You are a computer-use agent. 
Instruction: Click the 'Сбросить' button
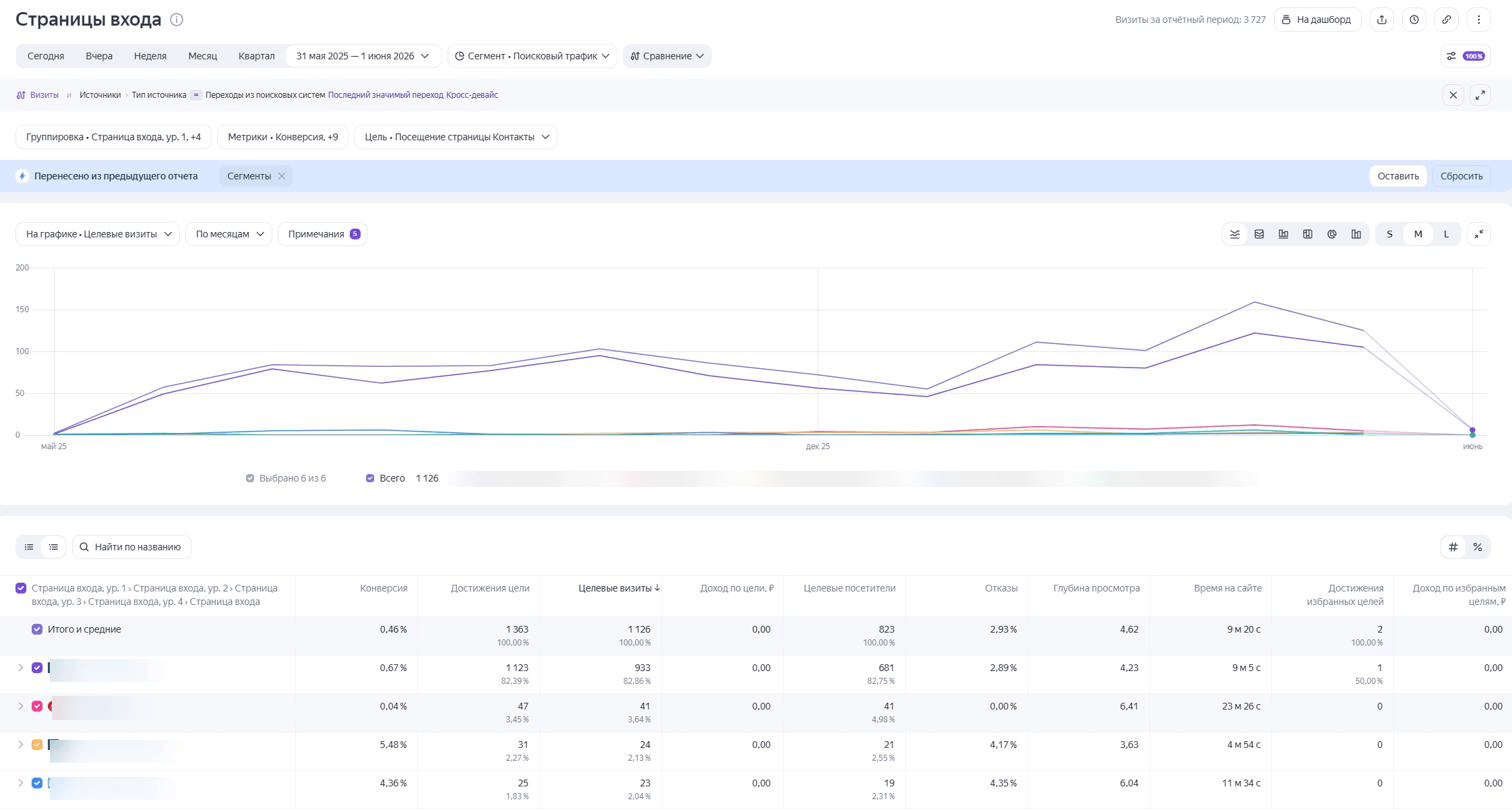click(x=1461, y=176)
